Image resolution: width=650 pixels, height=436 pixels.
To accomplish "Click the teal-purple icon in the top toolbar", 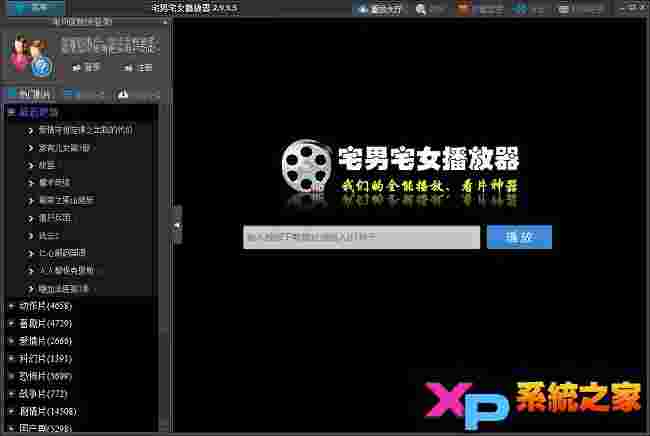I will coord(519,9).
